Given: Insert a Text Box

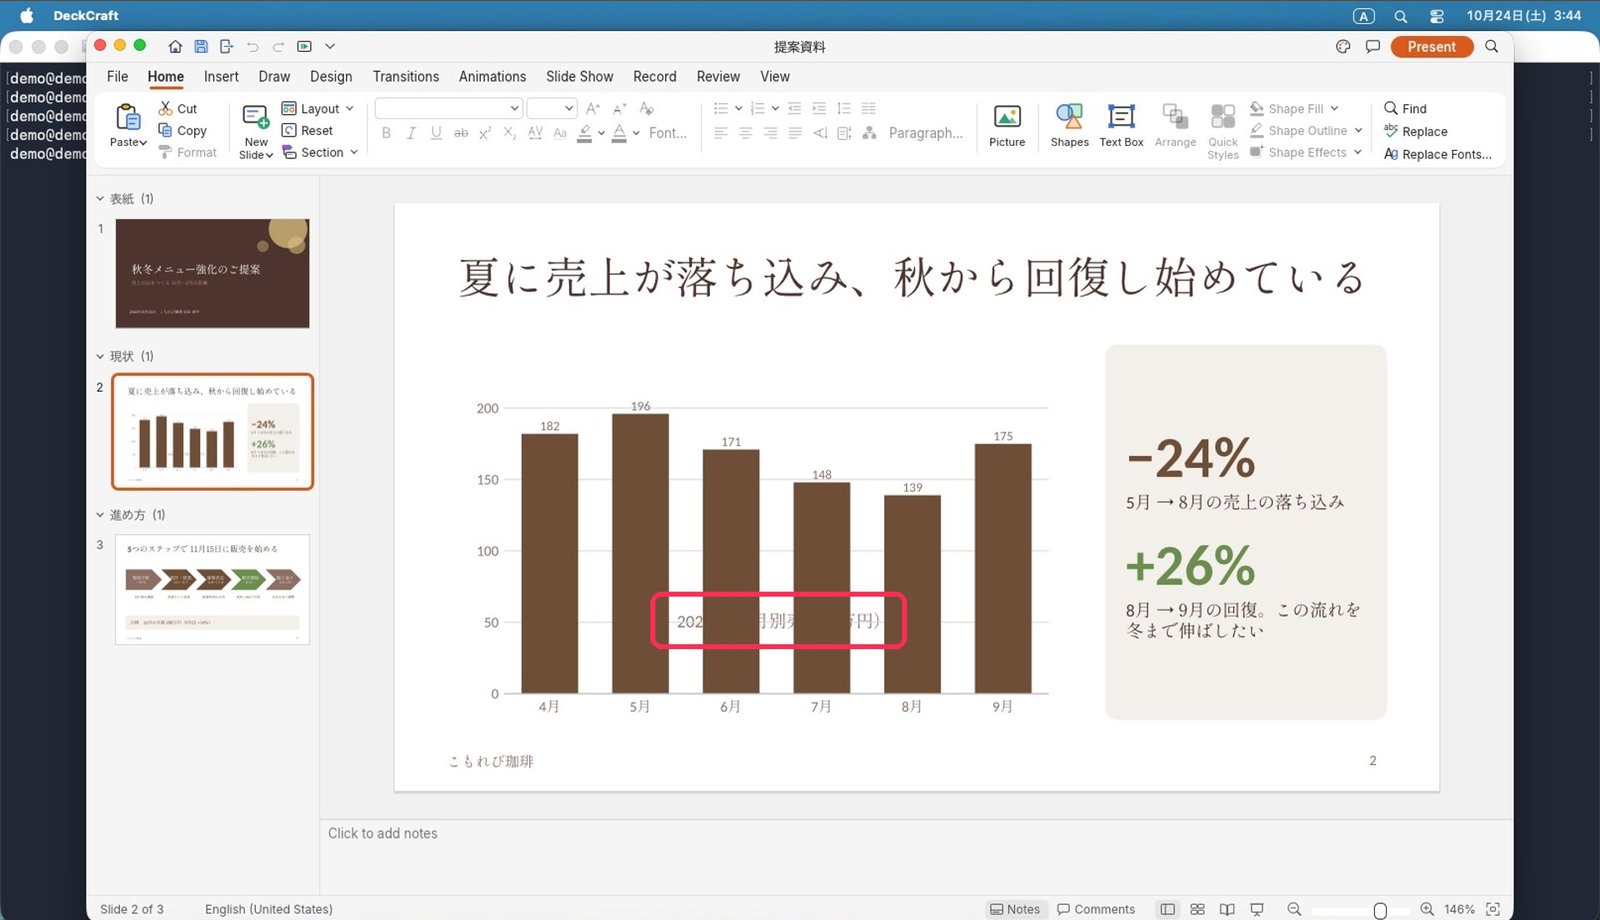Looking at the screenshot, I should click(x=1121, y=126).
